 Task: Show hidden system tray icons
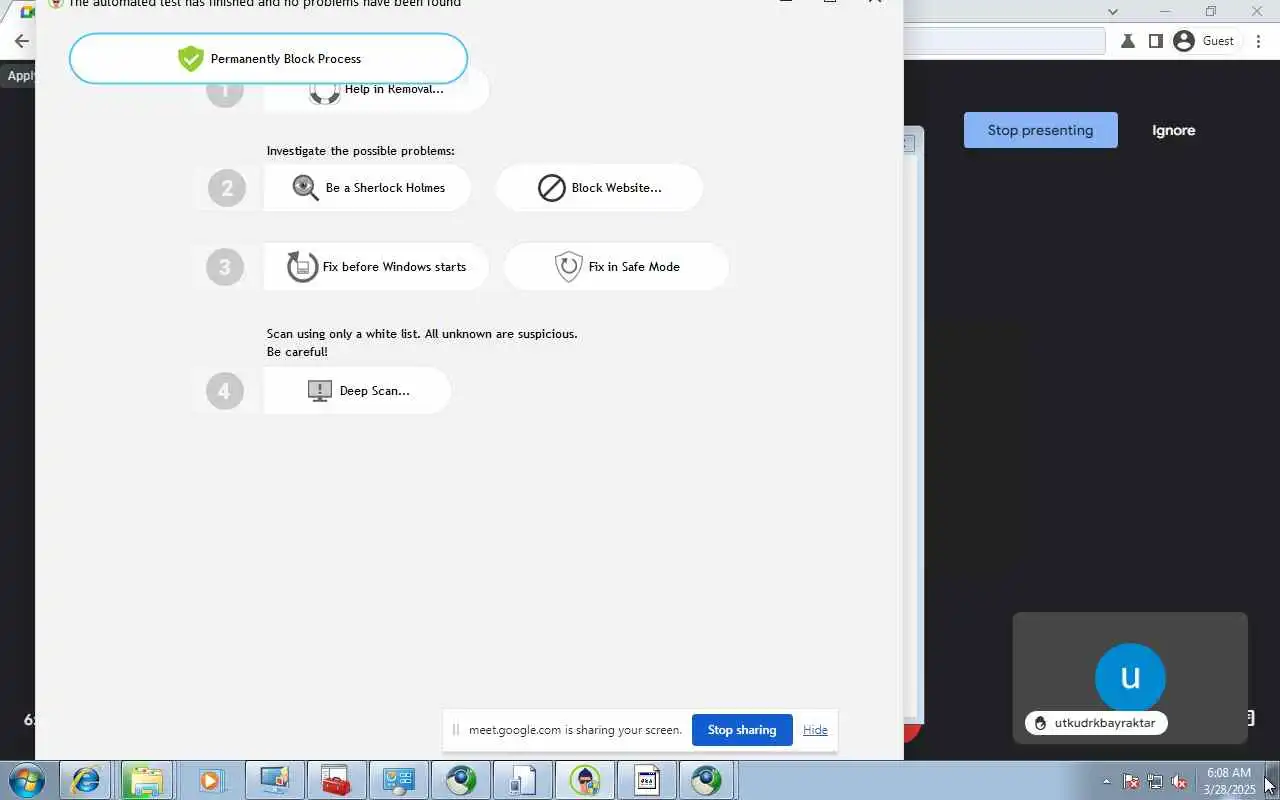pyautogui.click(x=1106, y=782)
